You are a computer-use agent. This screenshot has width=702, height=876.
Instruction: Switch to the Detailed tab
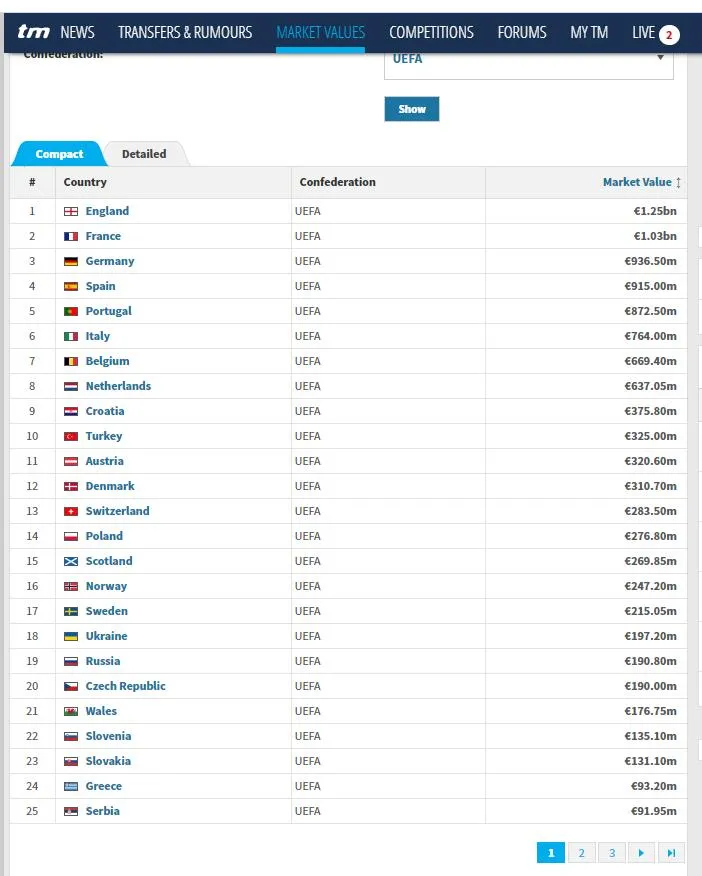coord(144,154)
